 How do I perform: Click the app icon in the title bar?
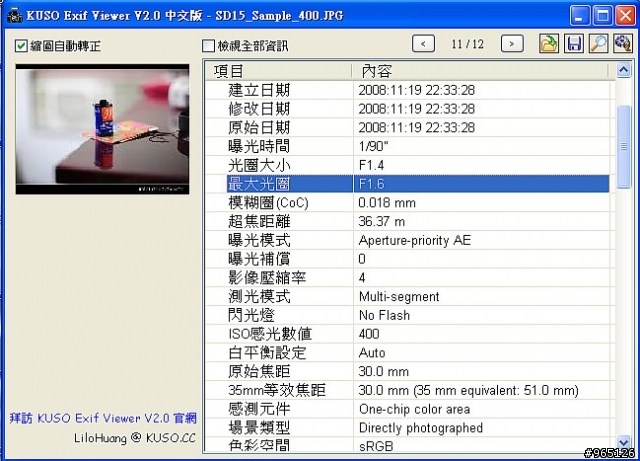(15, 16)
